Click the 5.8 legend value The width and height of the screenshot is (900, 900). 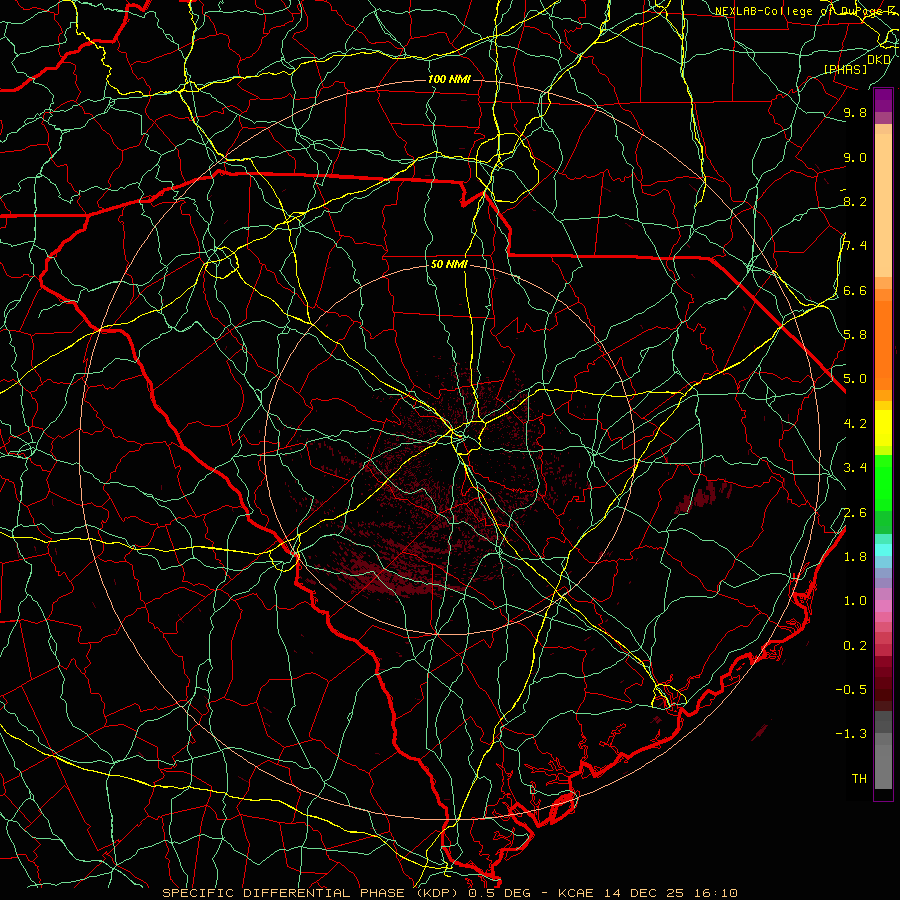(x=855, y=334)
